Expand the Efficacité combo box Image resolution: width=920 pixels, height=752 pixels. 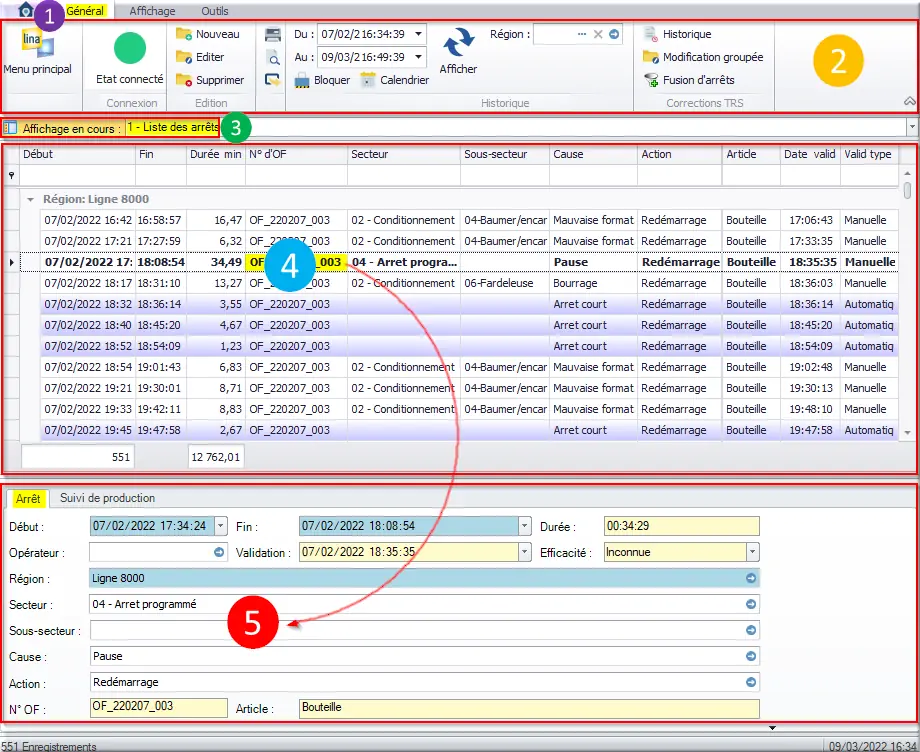coord(752,552)
